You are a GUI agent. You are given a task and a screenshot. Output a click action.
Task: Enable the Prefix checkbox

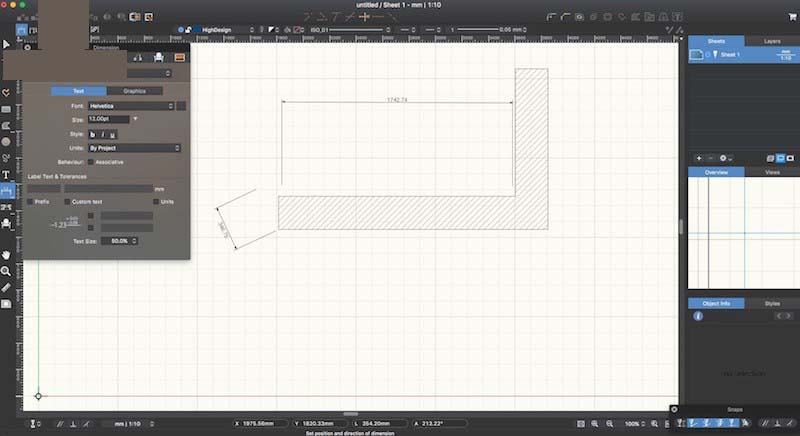[x=30, y=202]
